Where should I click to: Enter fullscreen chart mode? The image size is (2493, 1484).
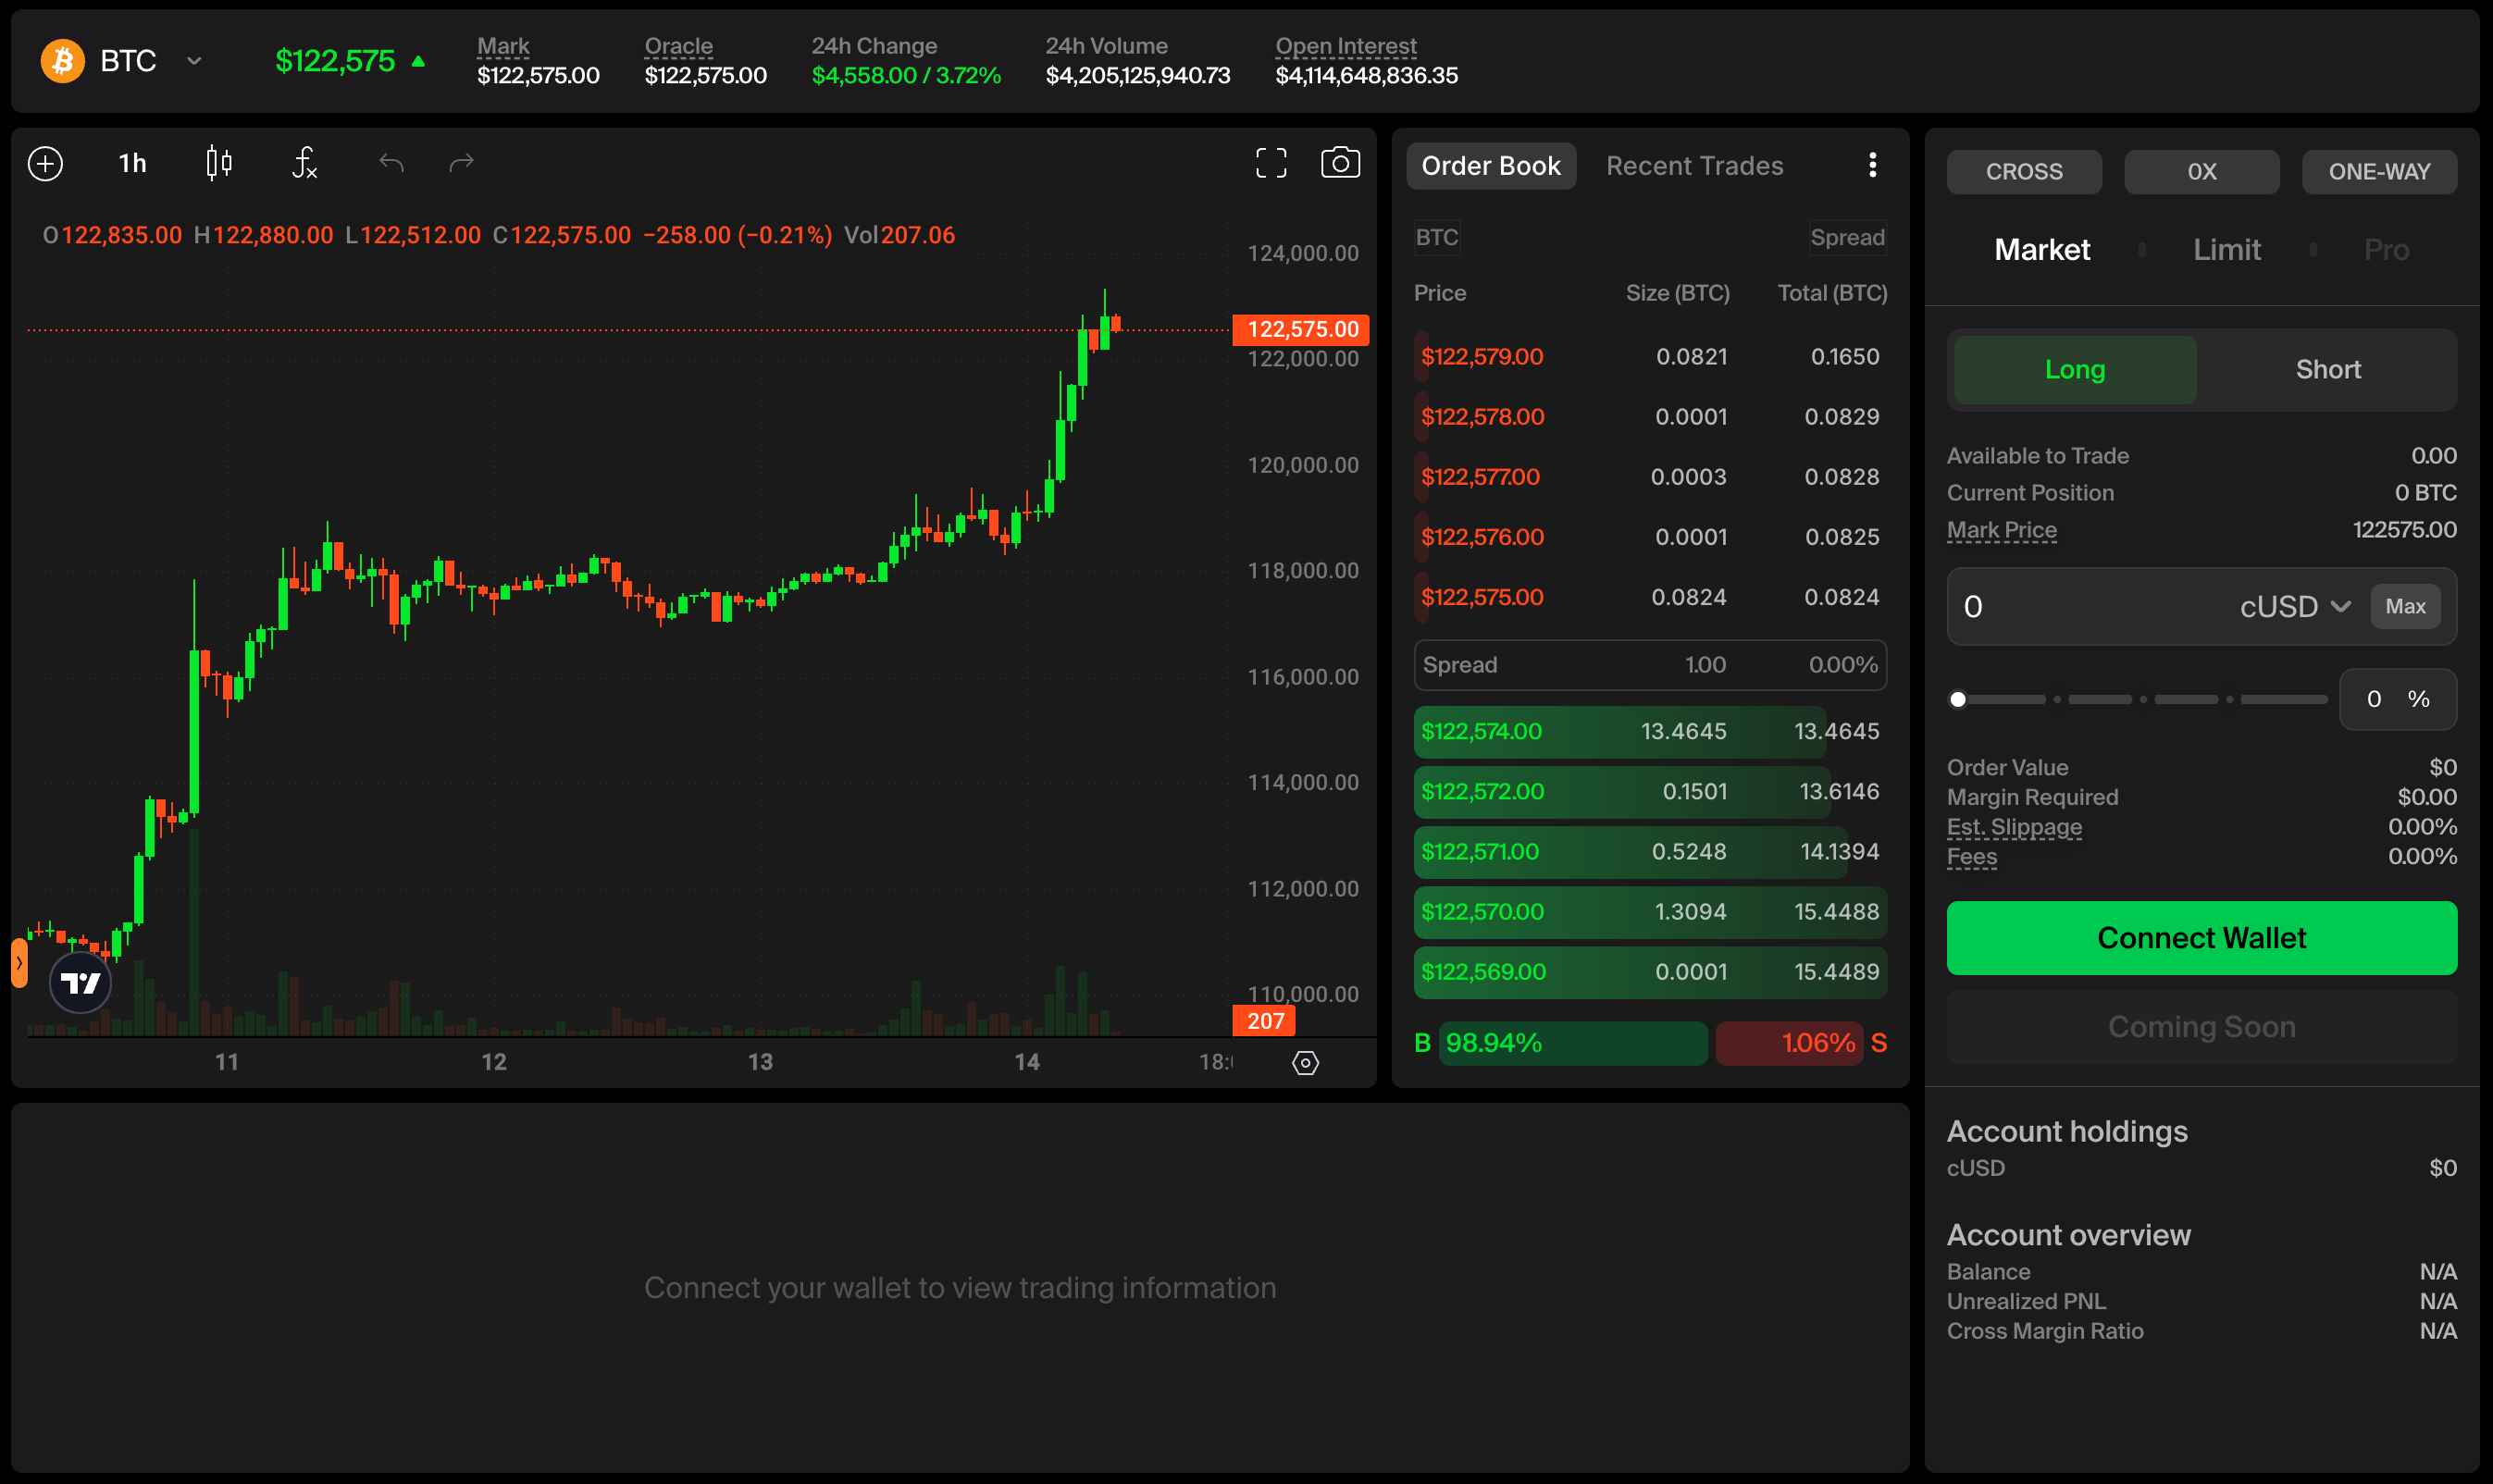click(x=1271, y=163)
